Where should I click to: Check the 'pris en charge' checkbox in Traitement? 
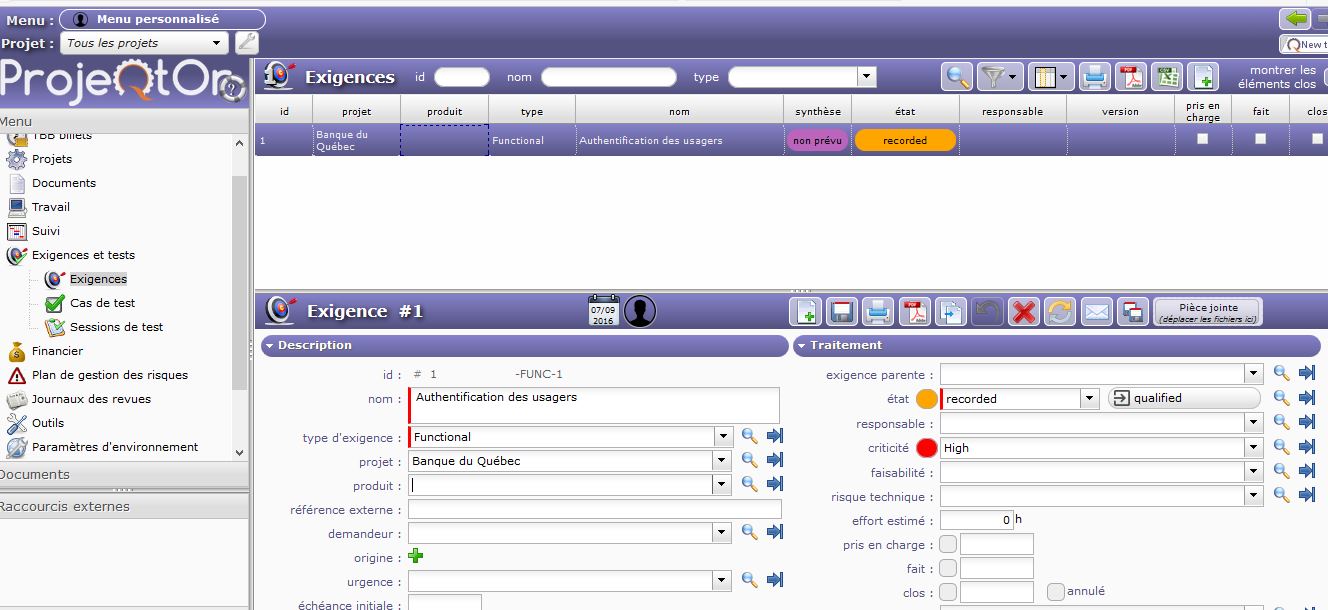pos(948,545)
